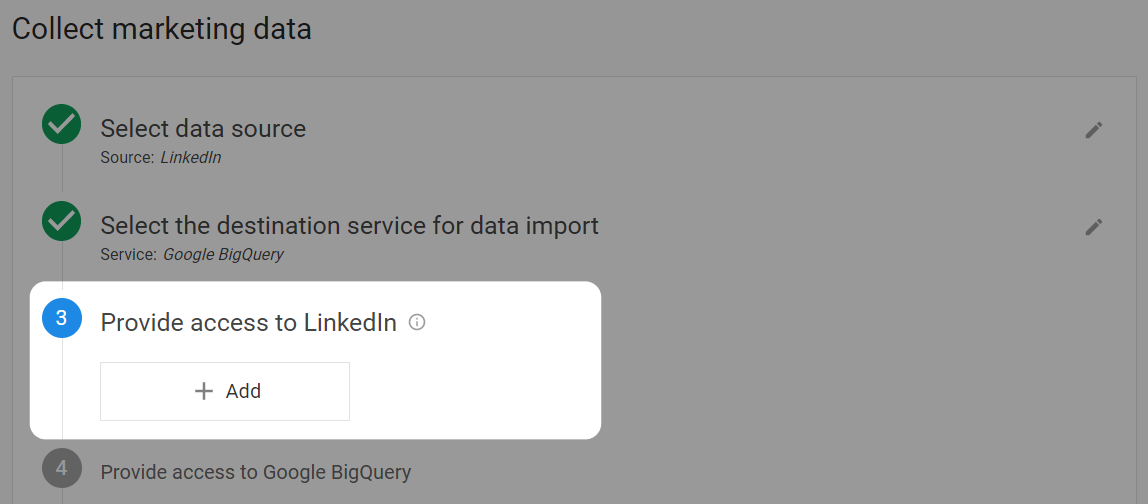Select the blue step 3 circle
The width and height of the screenshot is (1148, 504).
(x=62, y=318)
